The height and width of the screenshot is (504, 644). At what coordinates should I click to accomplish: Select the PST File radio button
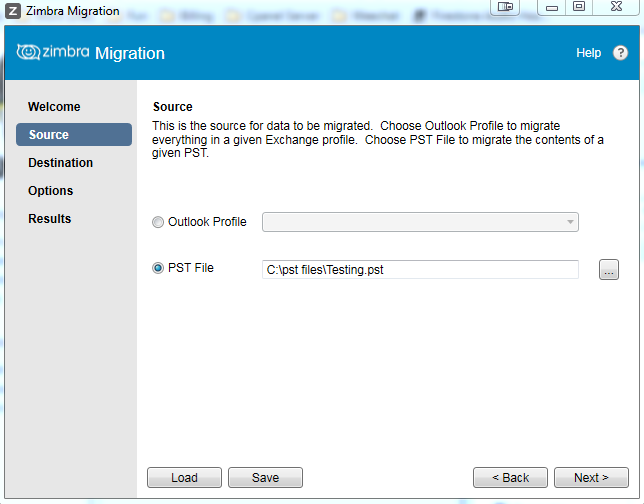pyautogui.click(x=158, y=268)
